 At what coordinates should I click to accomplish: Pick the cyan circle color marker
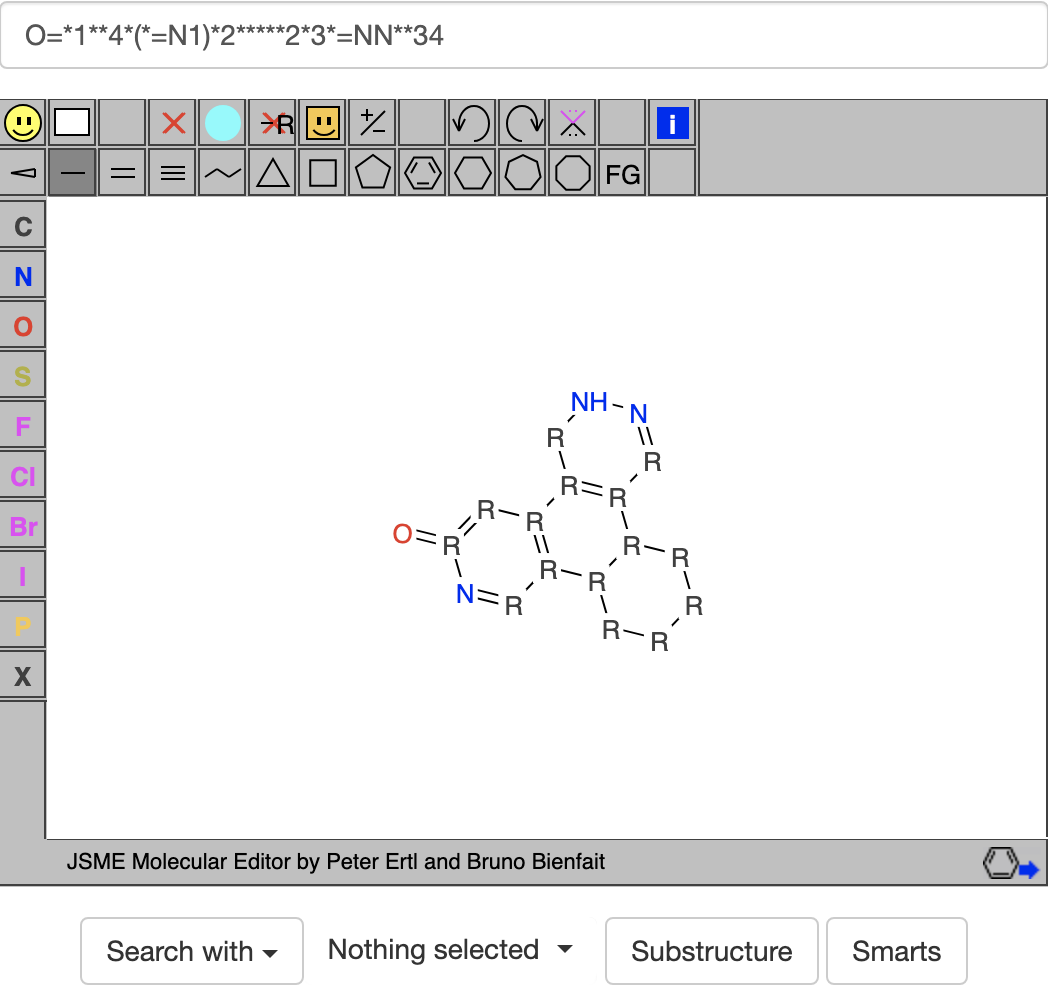pyautogui.click(x=223, y=123)
